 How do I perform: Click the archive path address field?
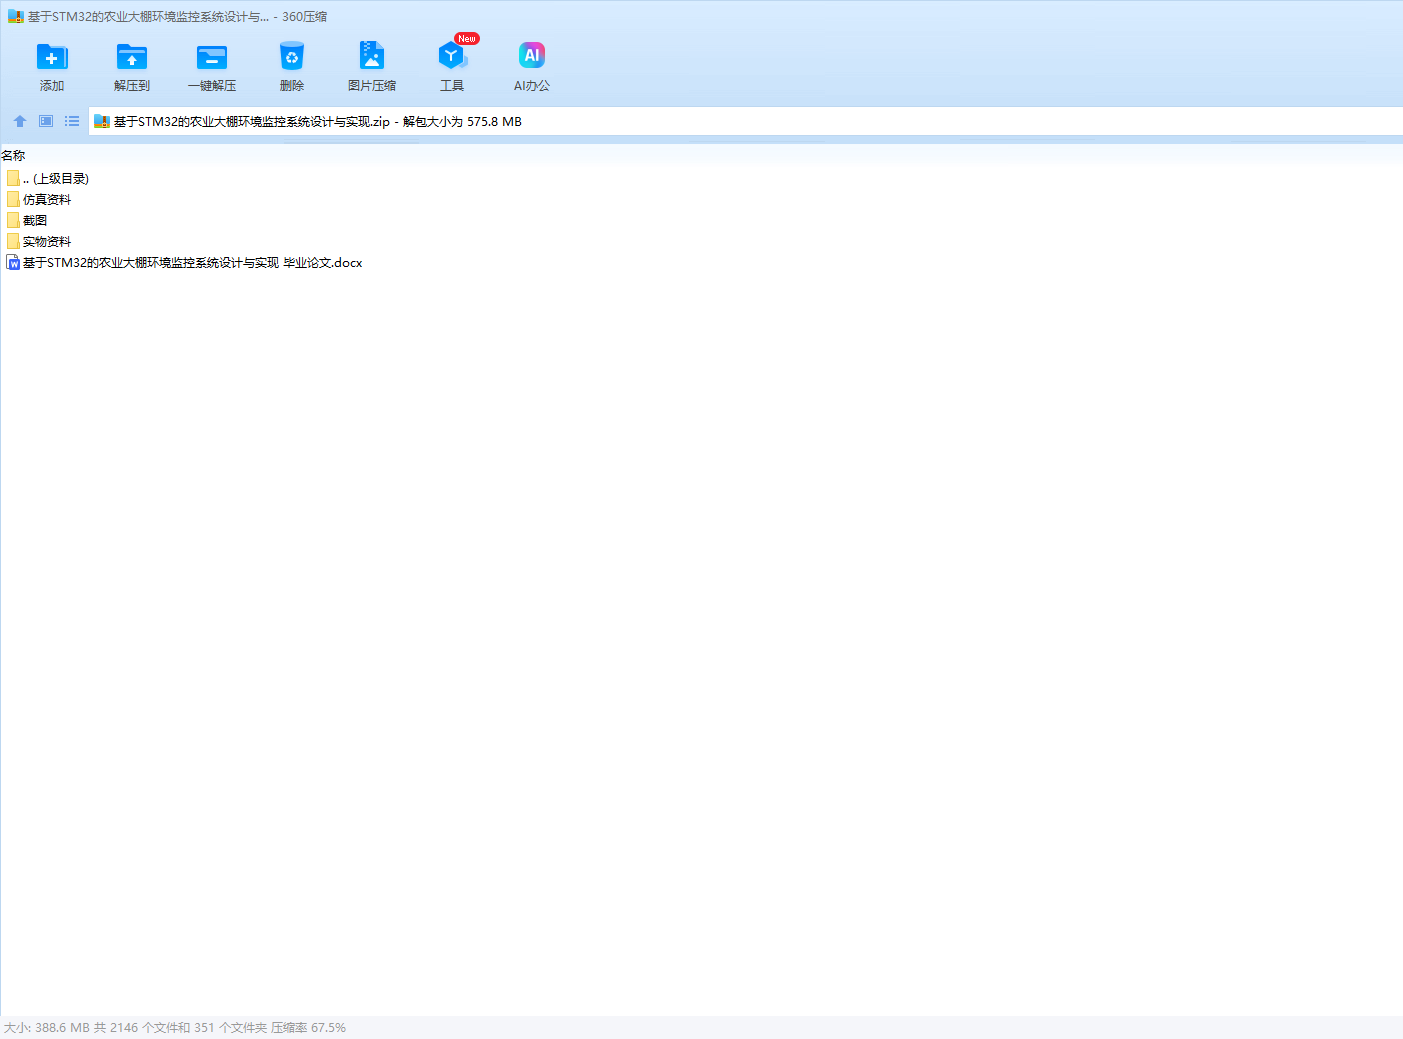tap(746, 121)
